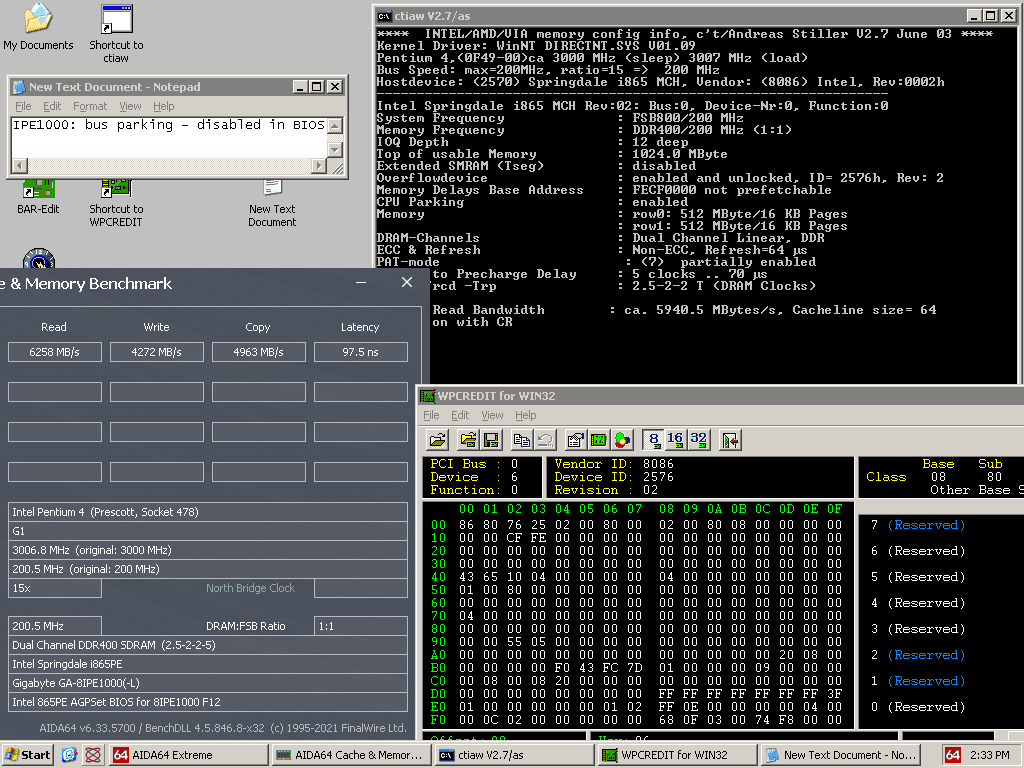The height and width of the screenshot is (768, 1024).
Task: Open the Format menu in Notepad
Action: (90, 106)
